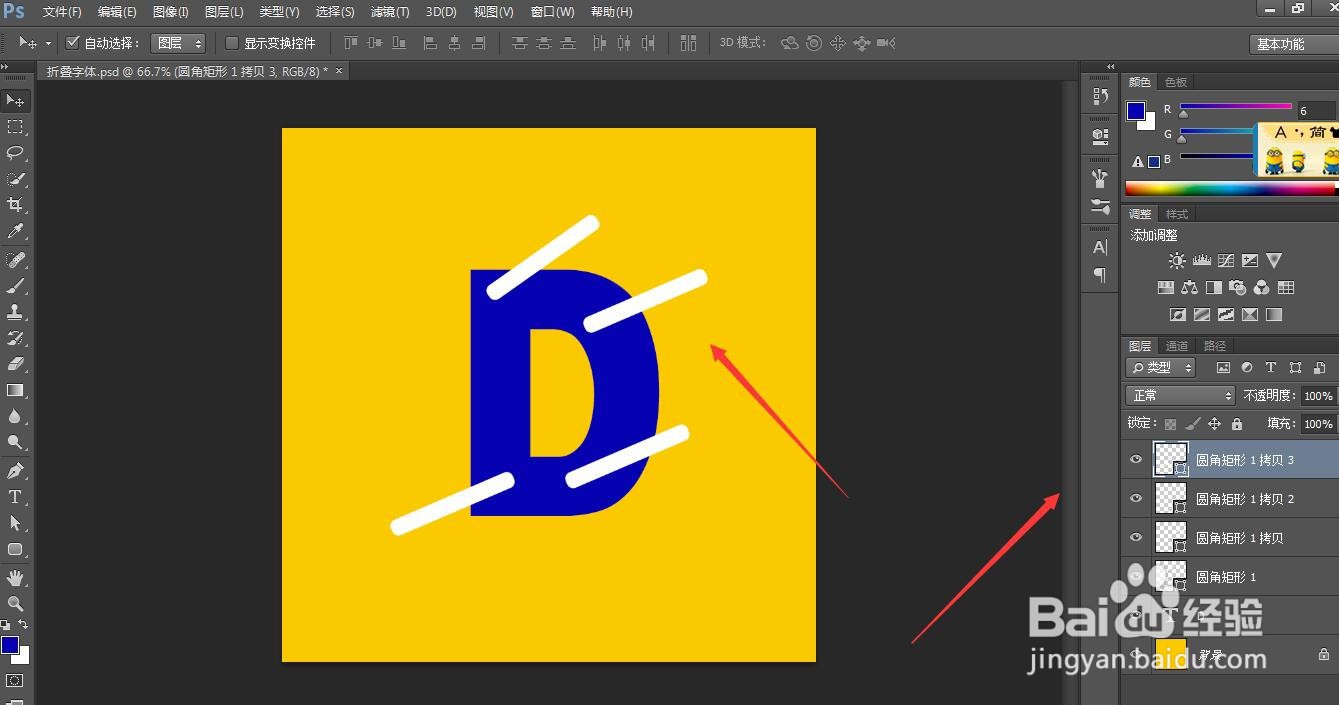
Task: Open the 基本功能 workspace dropdown
Action: click(x=1293, y=44)
